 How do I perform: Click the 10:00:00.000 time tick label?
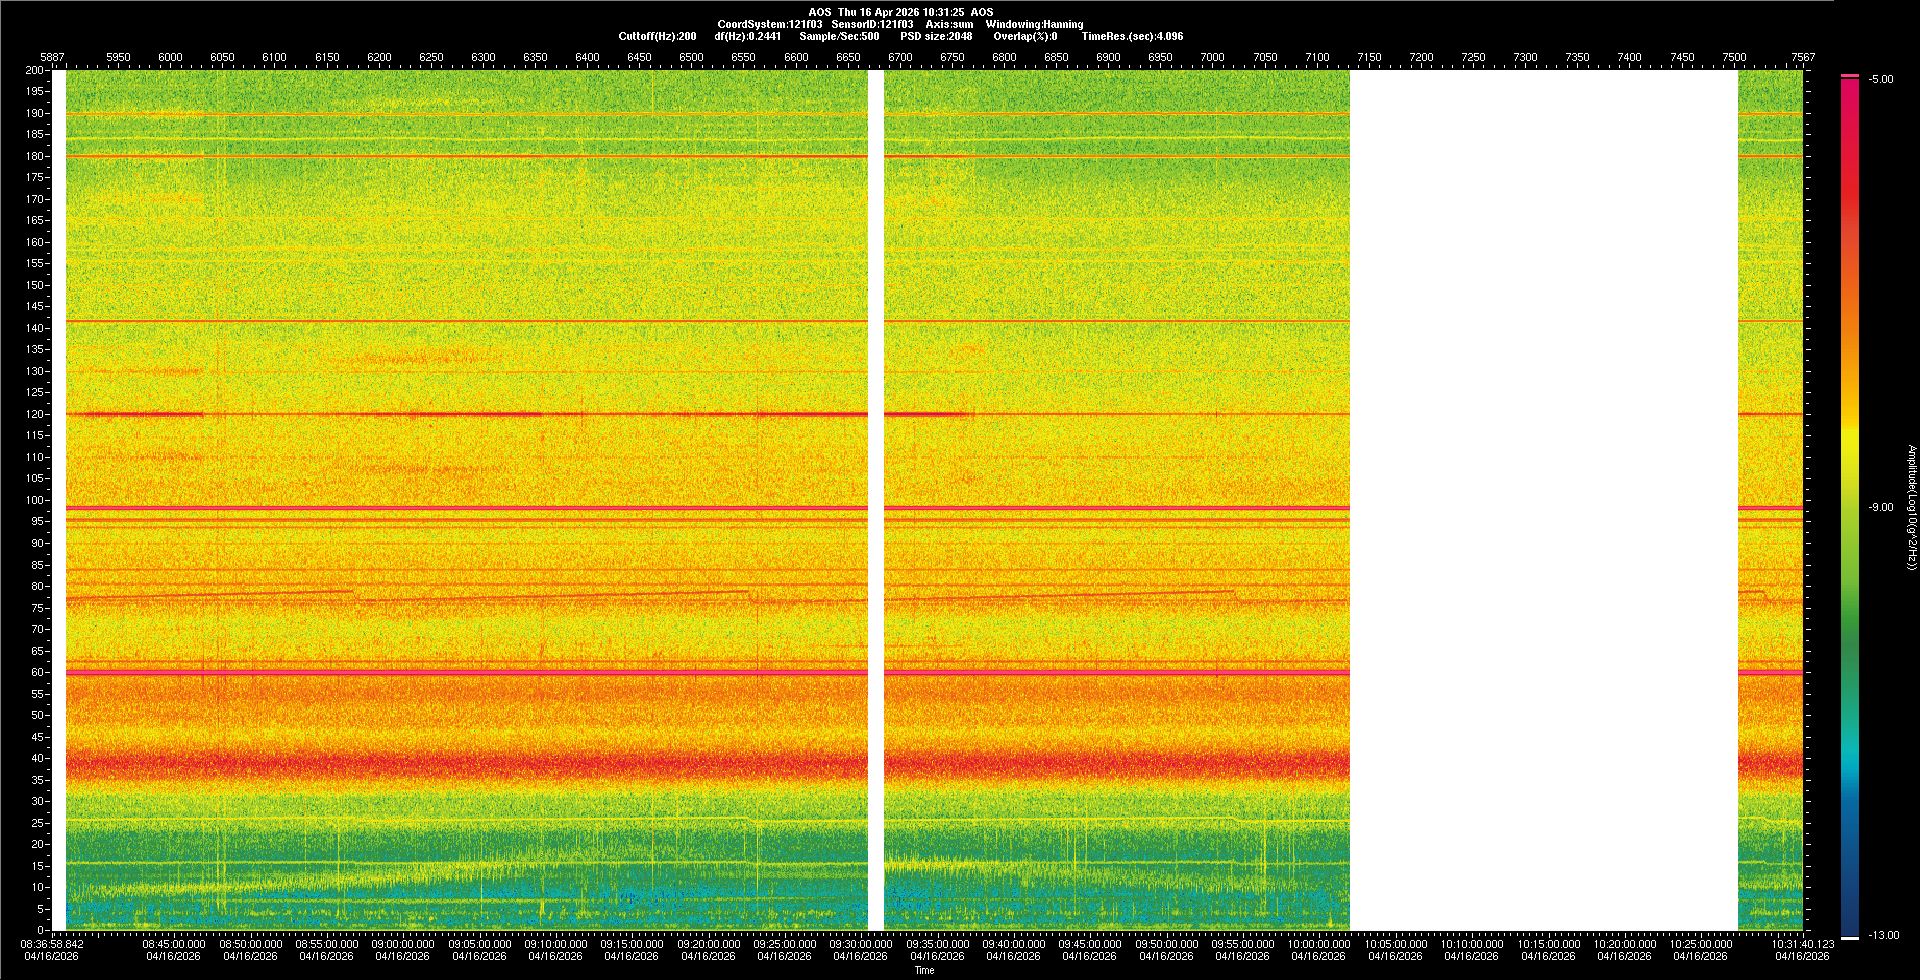[x=1319, y=944]
